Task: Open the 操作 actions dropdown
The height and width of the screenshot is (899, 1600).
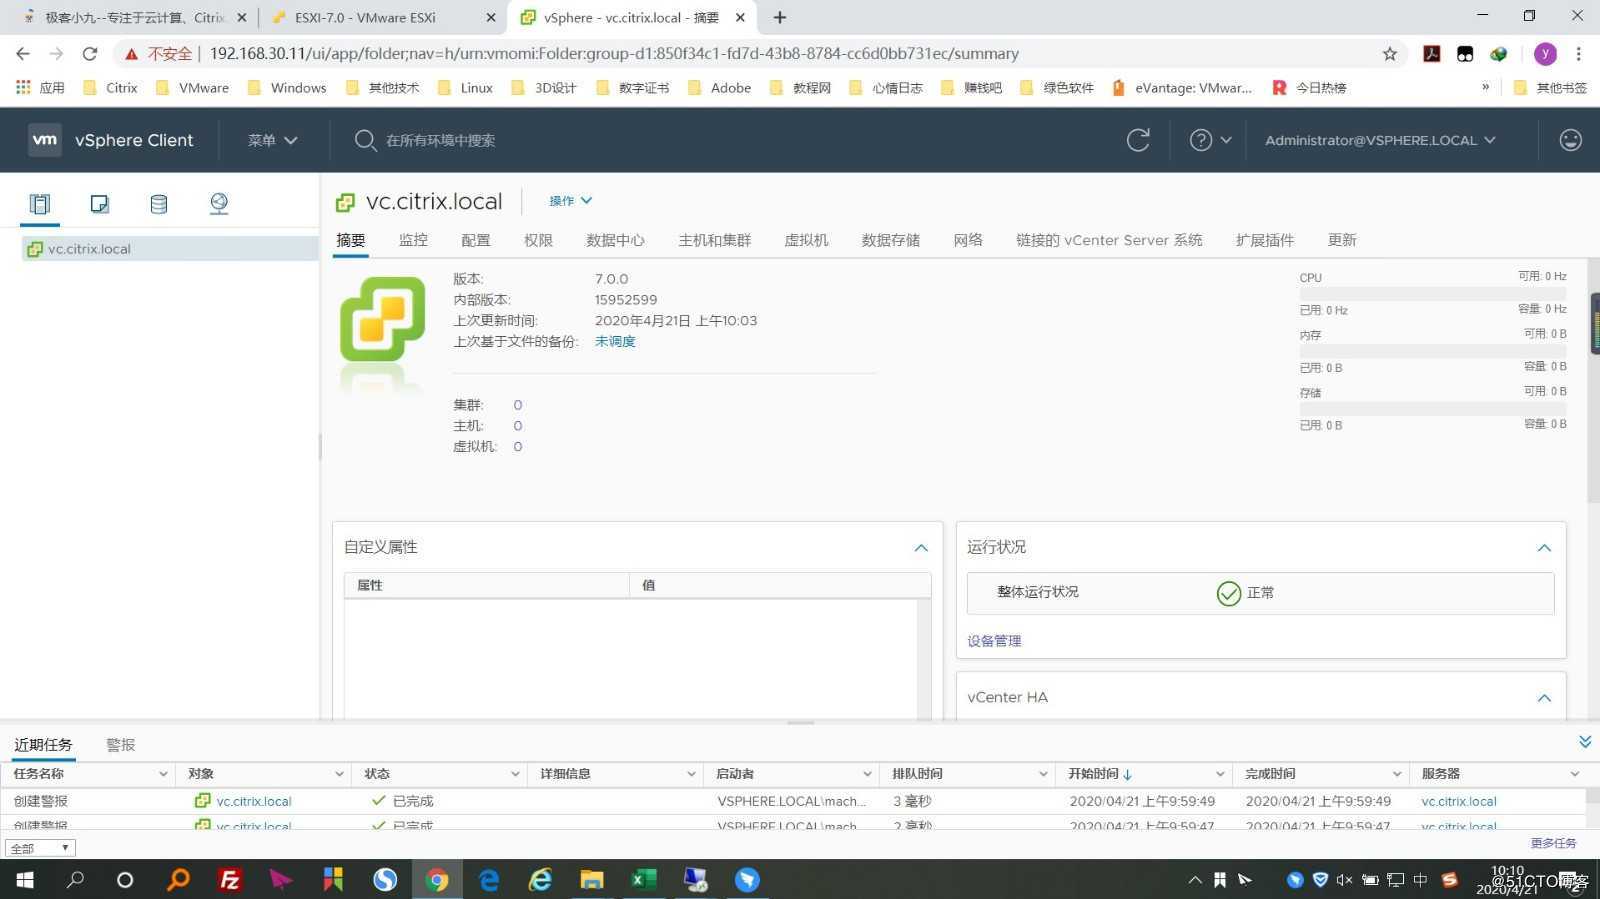Action: click(571, 201)
